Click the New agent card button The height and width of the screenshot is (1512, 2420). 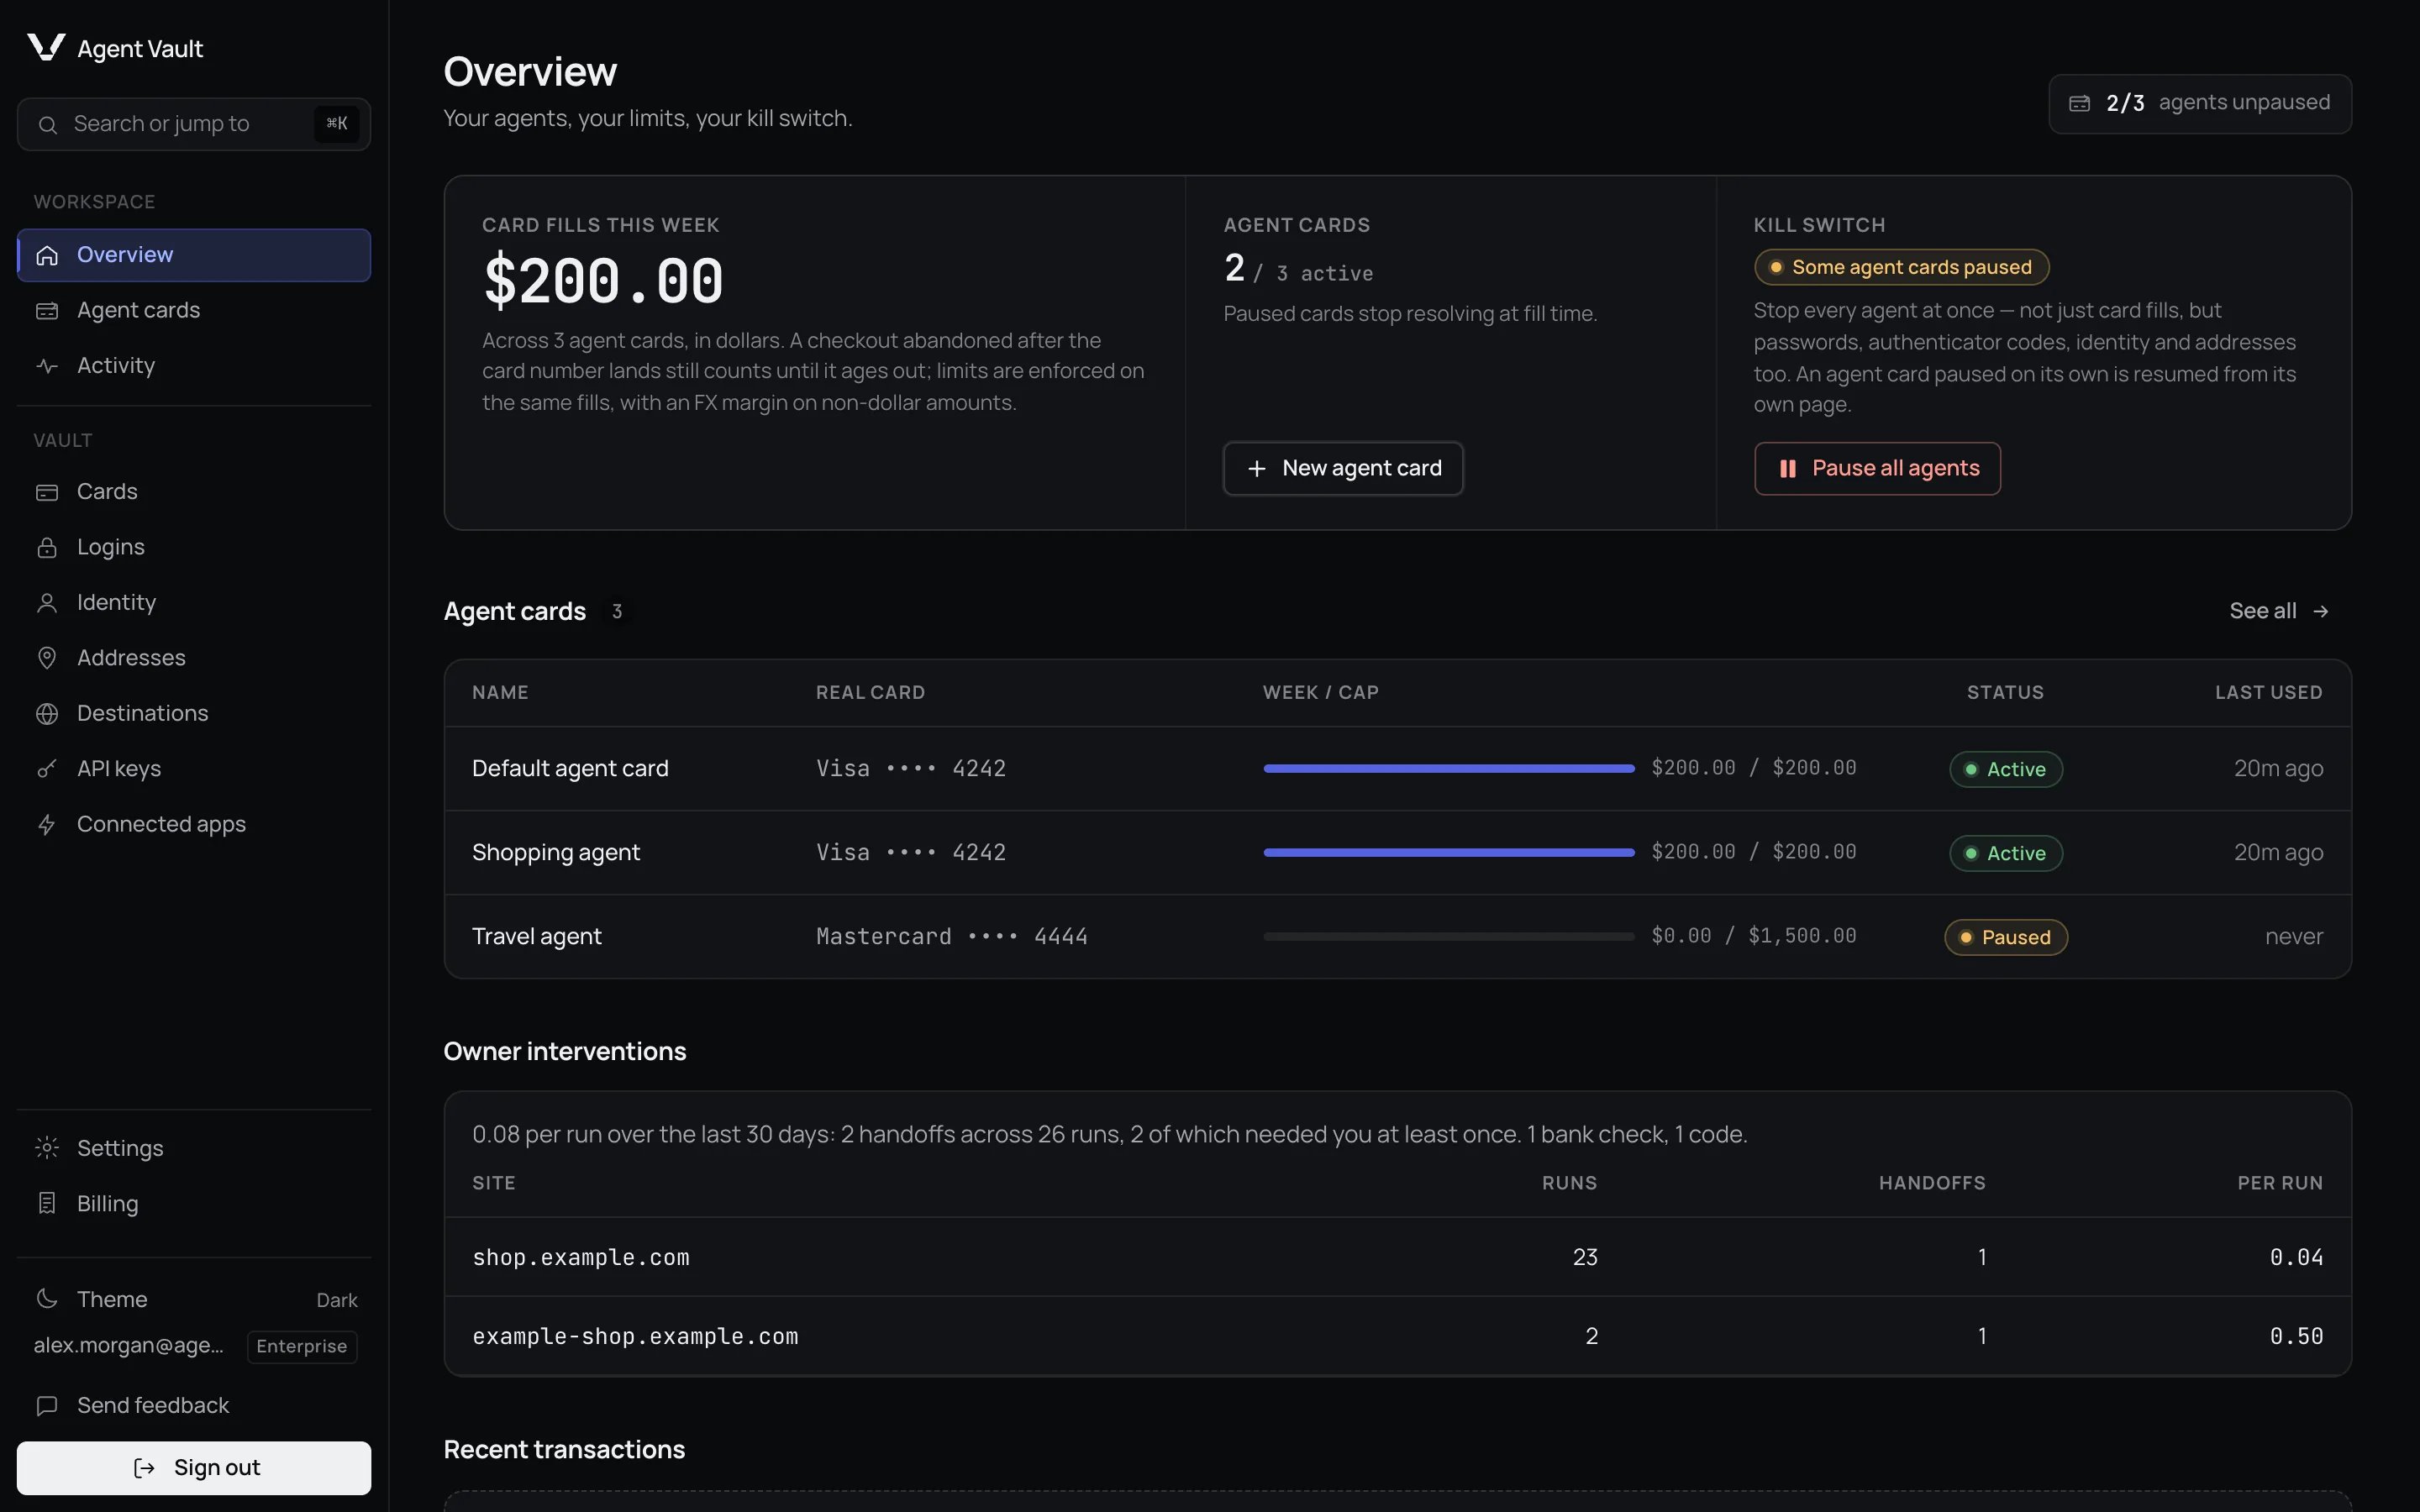tap(1343, 469)
